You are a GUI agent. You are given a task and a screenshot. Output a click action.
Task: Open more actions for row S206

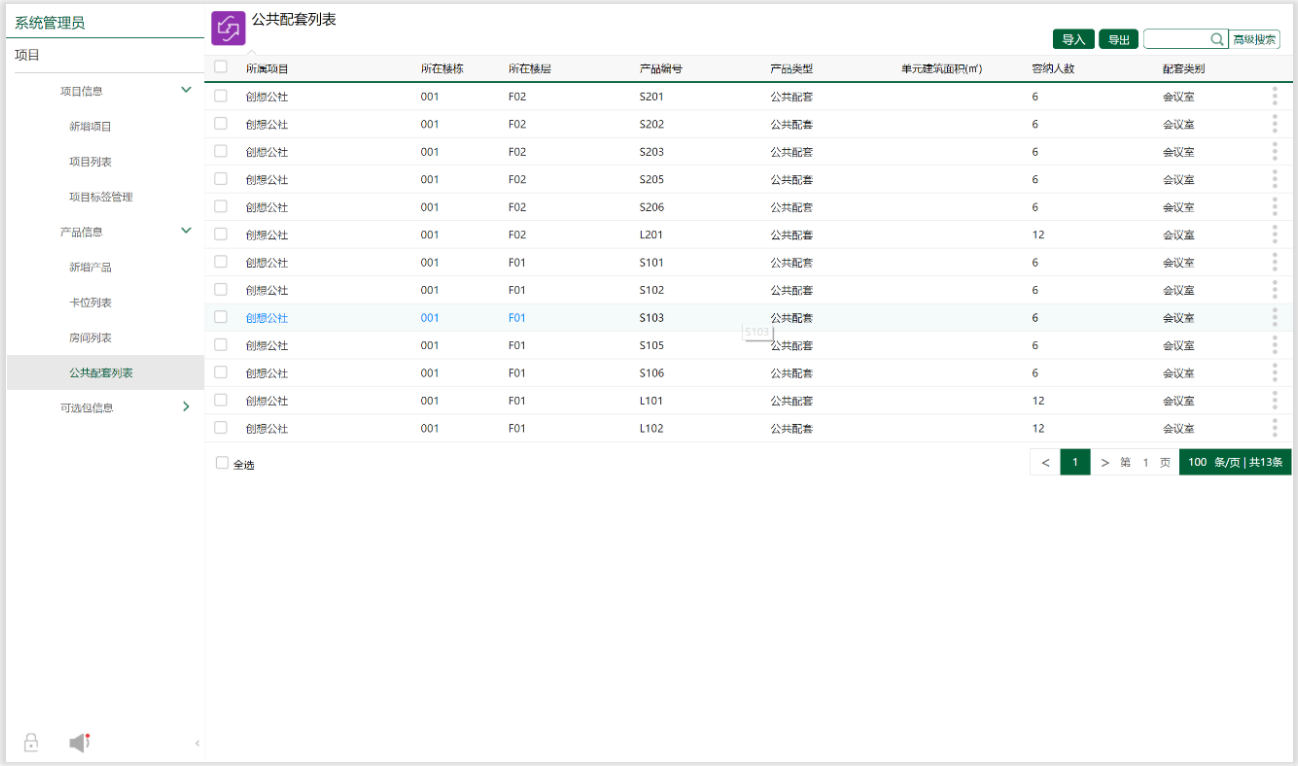pos(1274,207)
